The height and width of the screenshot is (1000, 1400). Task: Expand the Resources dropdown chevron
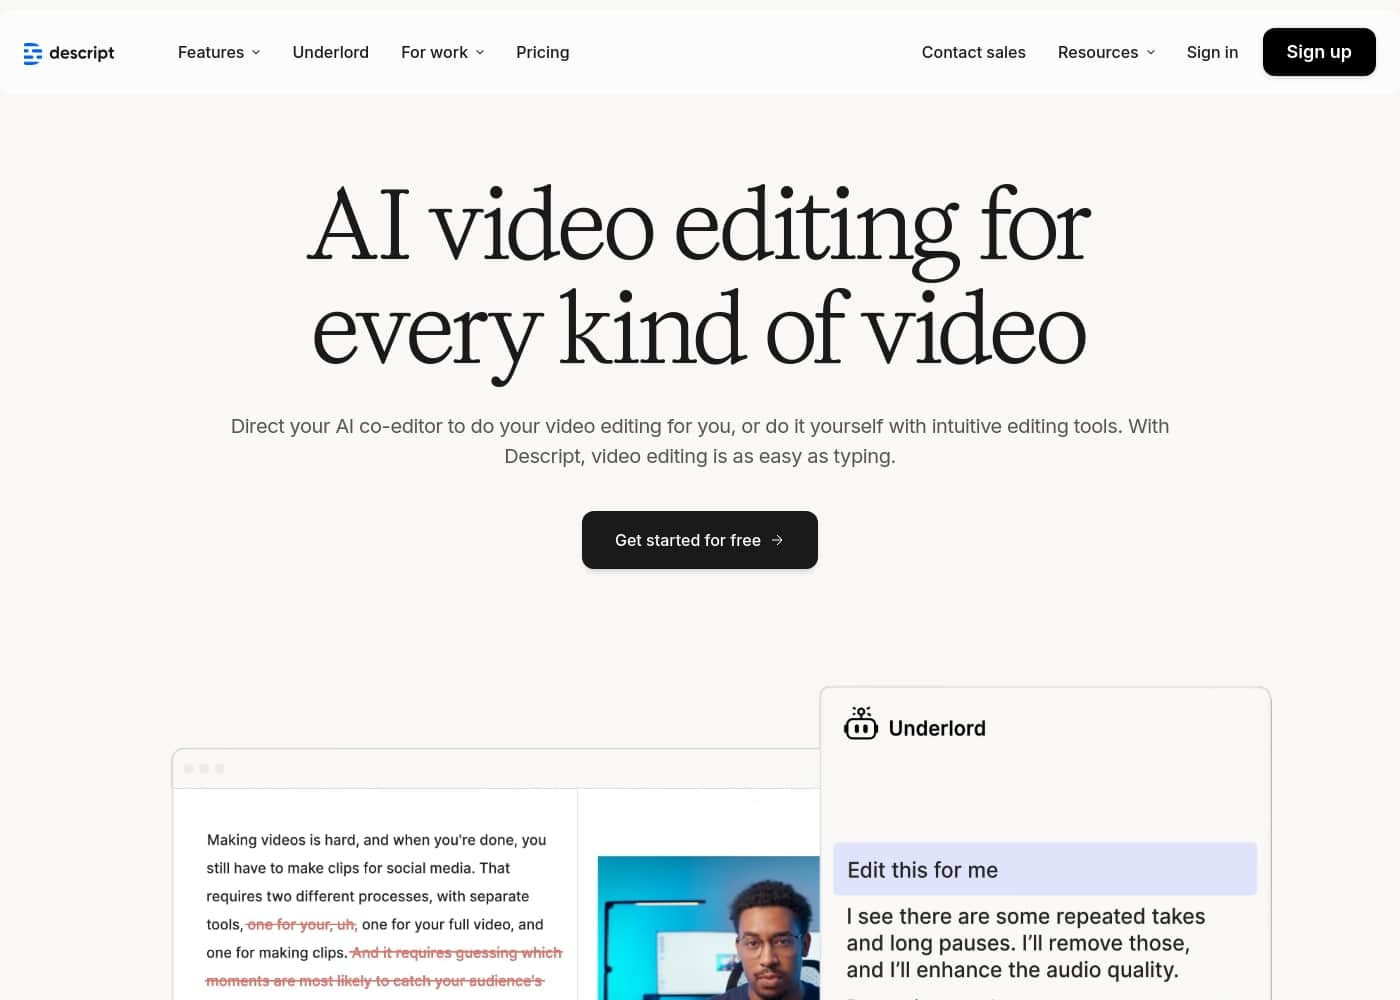[1151, 52]
